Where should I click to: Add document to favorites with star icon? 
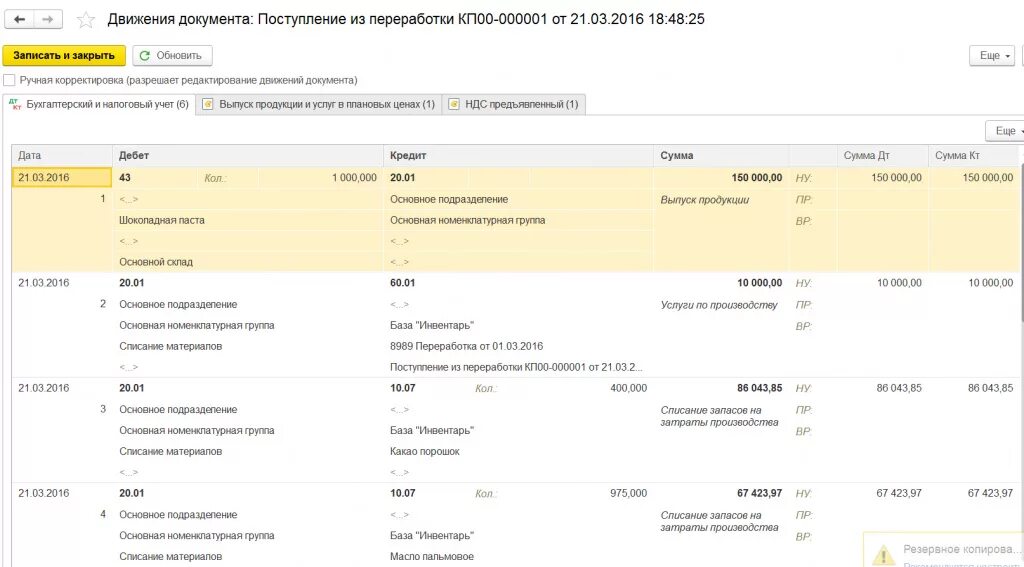(x=87, y=20)
